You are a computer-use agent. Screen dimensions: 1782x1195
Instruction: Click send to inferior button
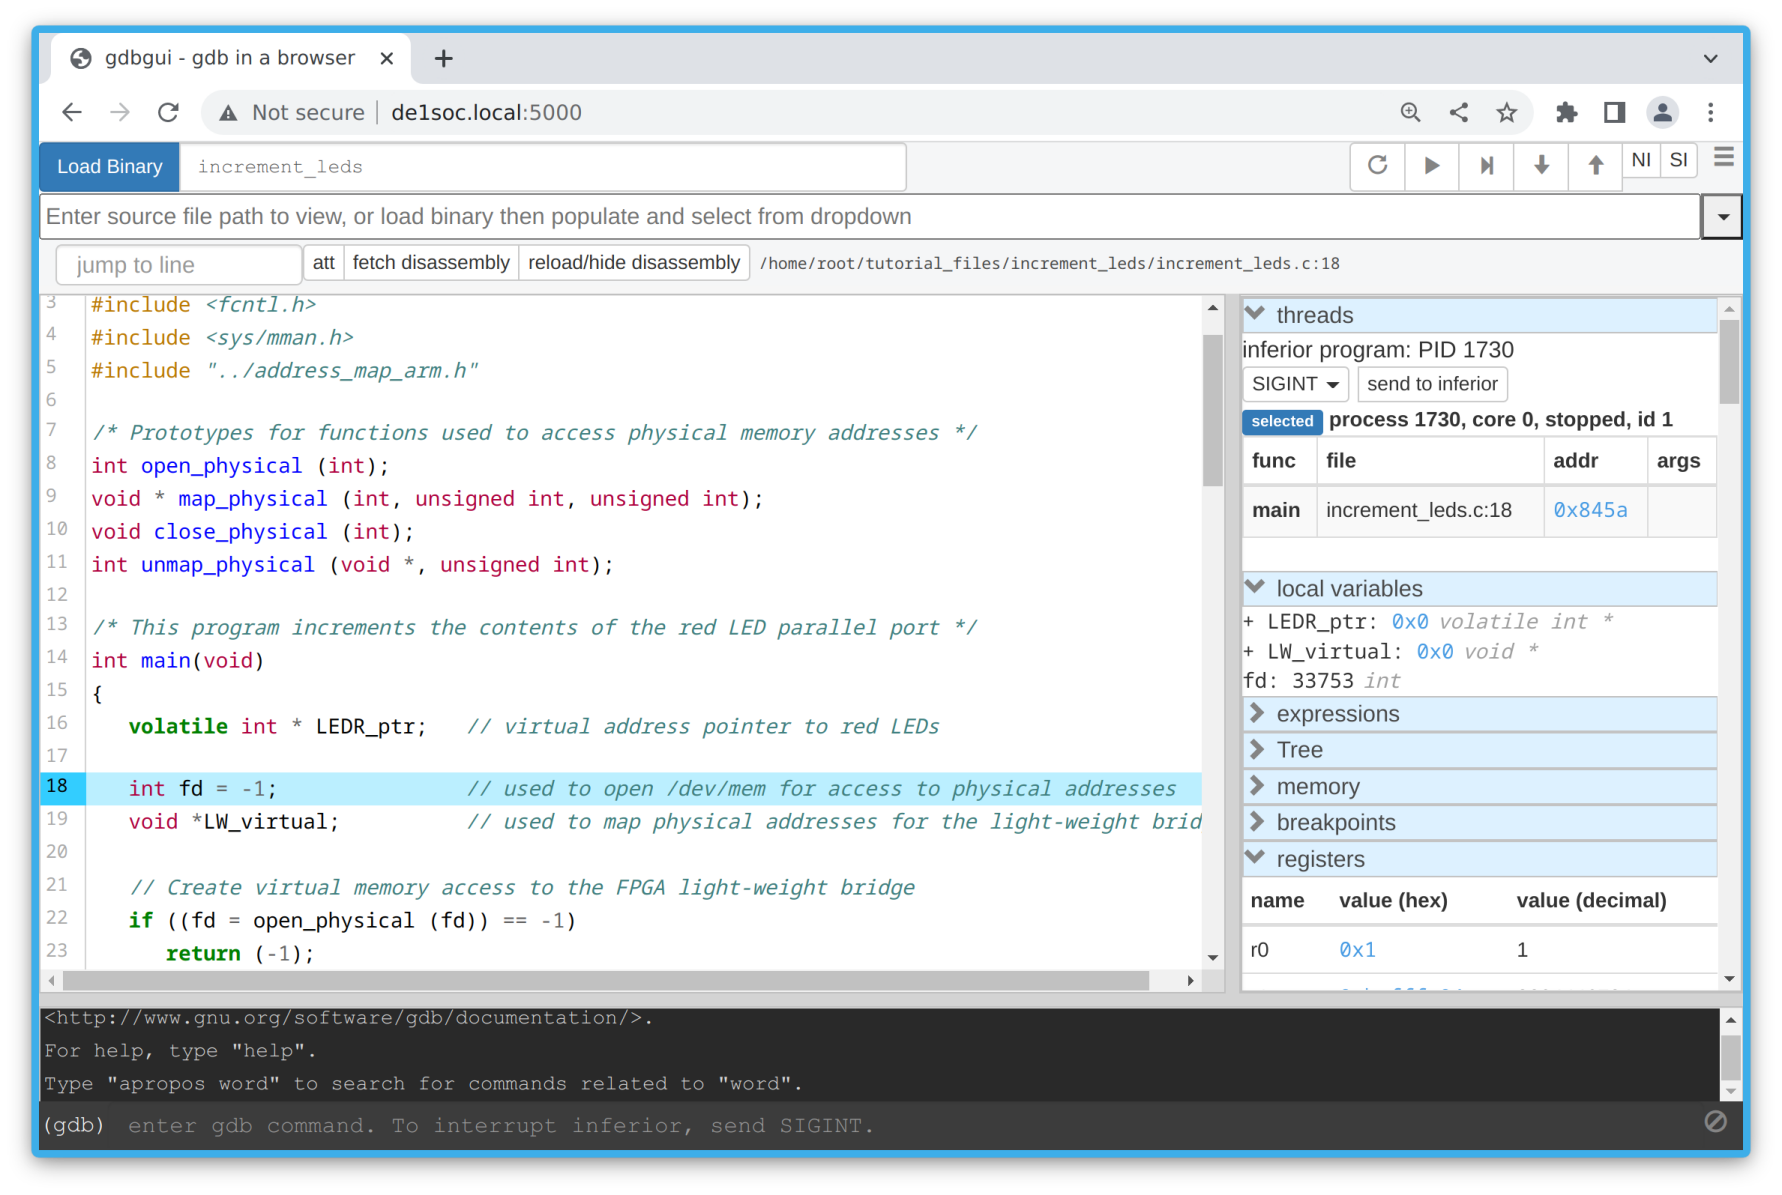coord(1432,384)
